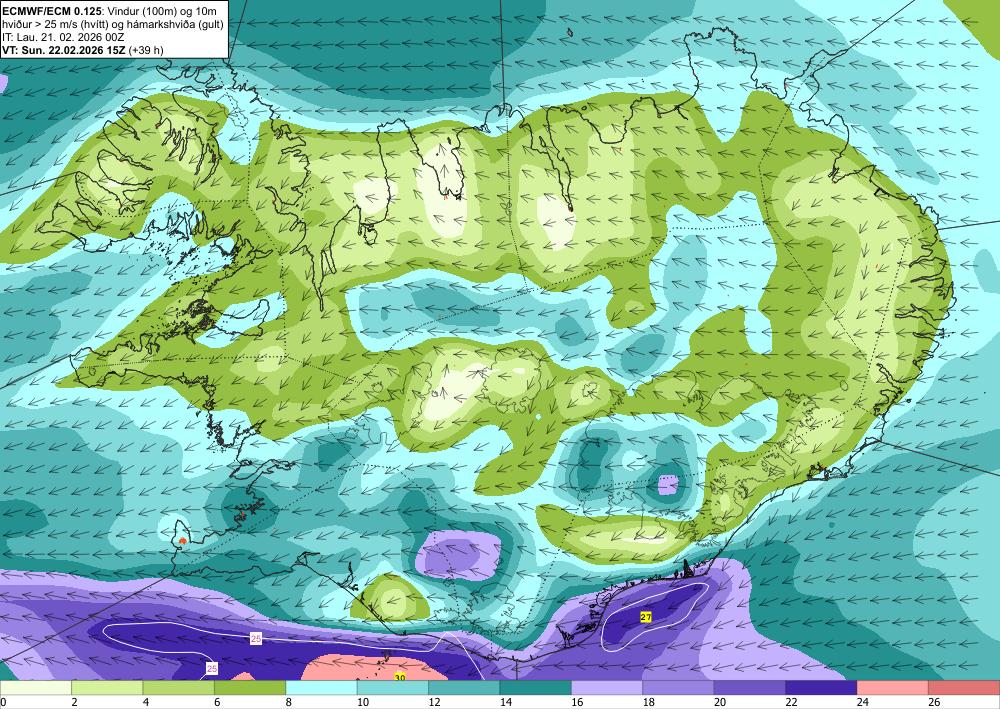The height and width of the screenshot is (709, 1000).
Task: Pick the 4–6 m/s green legend swatch
Action: tap(179, 688)
